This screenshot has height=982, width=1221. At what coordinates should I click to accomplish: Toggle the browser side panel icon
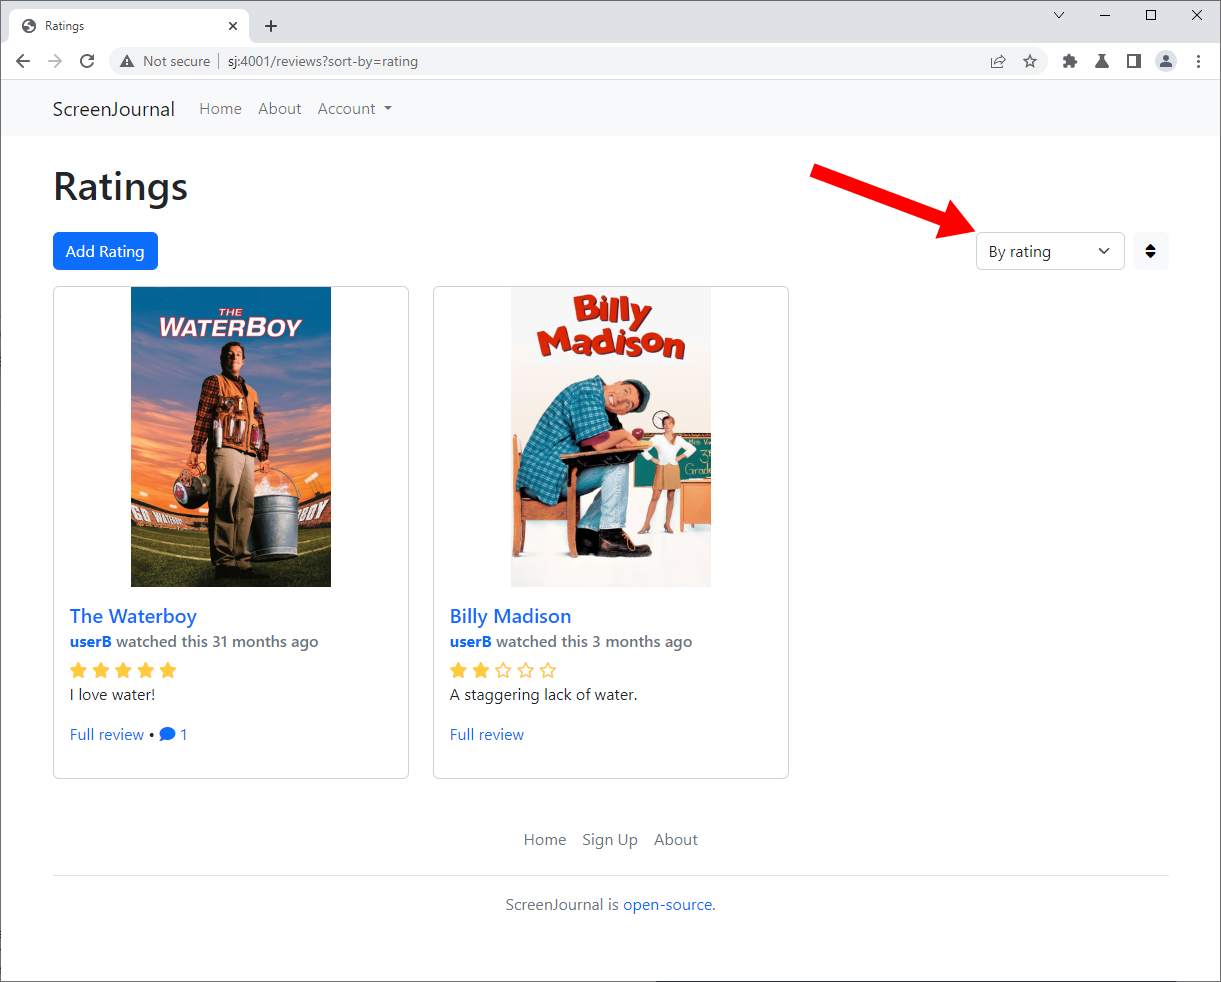click(1134, 61)
